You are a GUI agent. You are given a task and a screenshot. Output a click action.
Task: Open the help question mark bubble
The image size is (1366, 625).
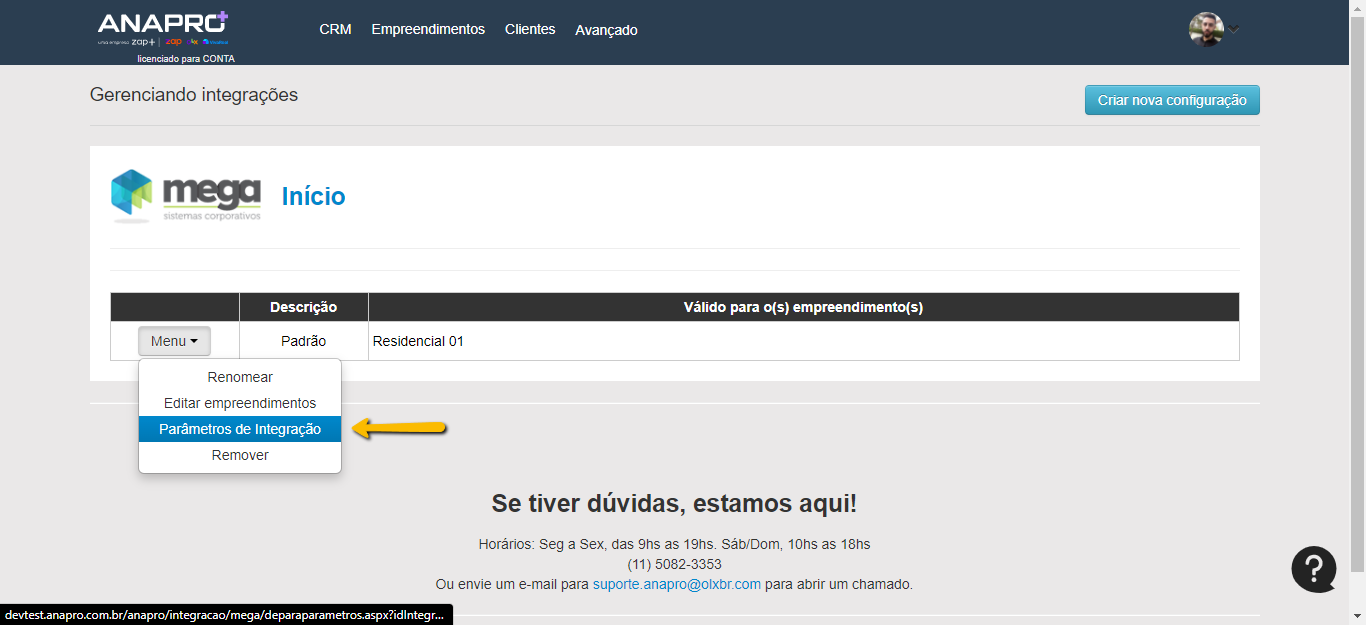(1313, 569)
